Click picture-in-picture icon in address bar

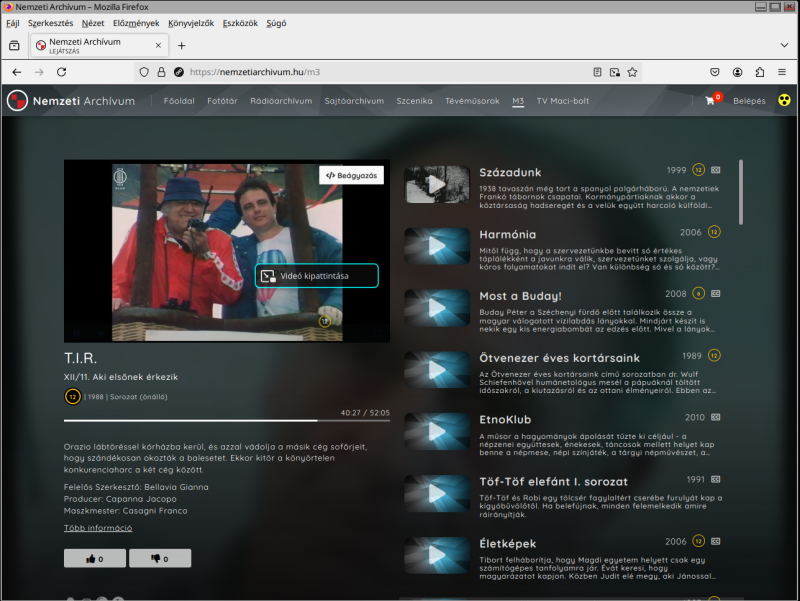(x=615, y=72)
